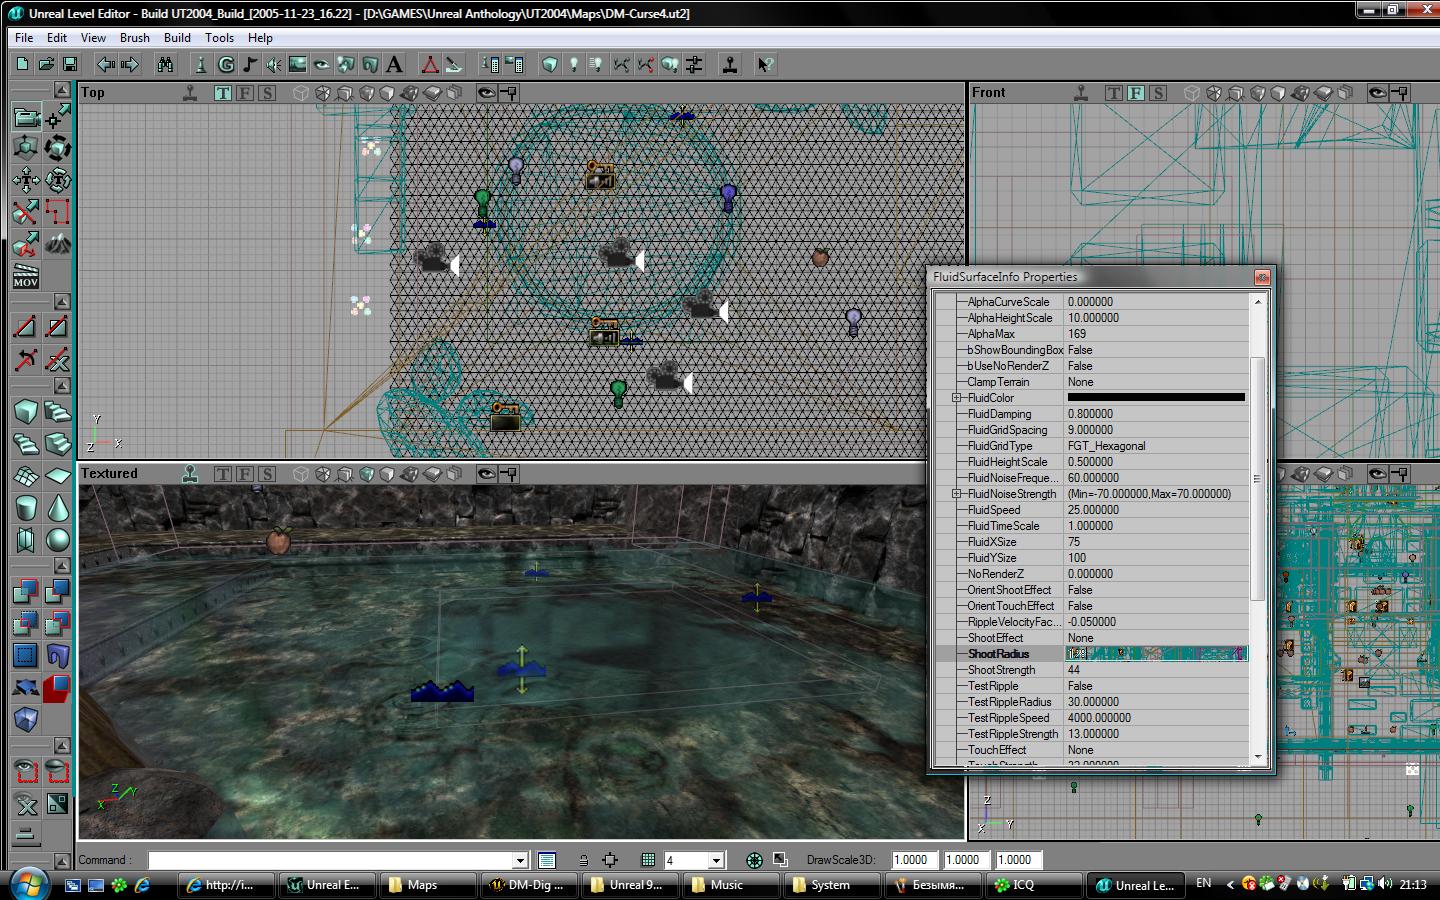Click the Play Map joystick icon in toolbar
Screen dimensions: 1440x900
coord(730,65)
